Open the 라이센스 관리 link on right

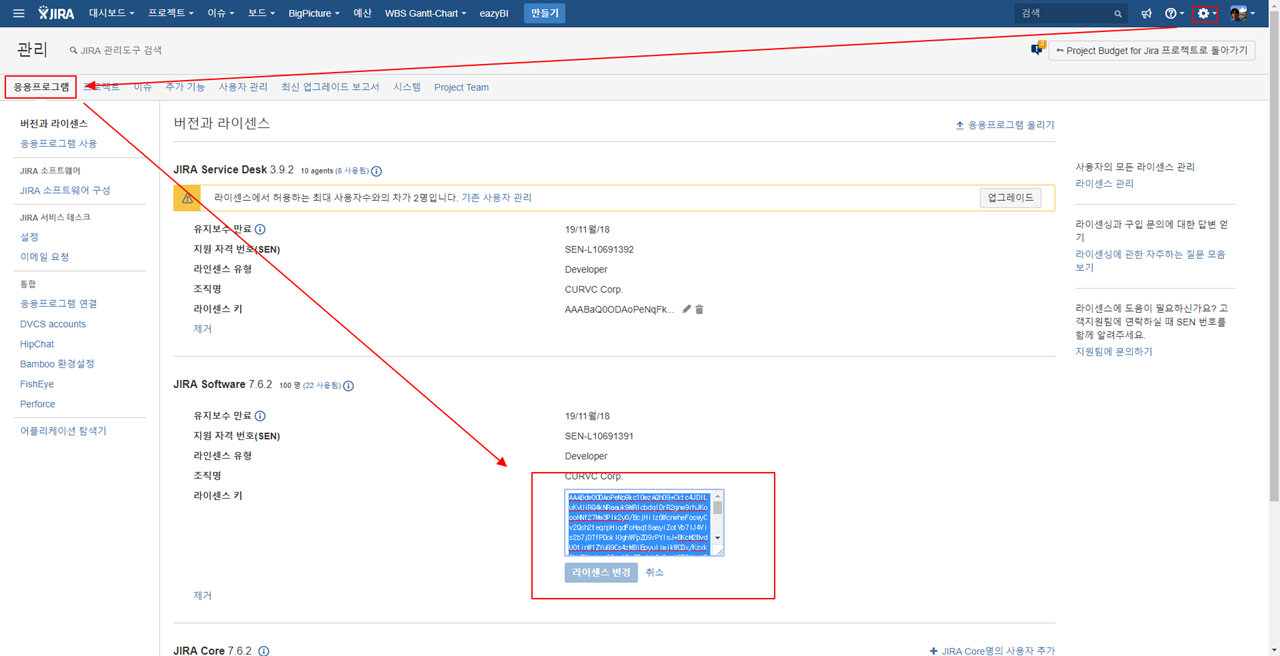[1105, 184]
